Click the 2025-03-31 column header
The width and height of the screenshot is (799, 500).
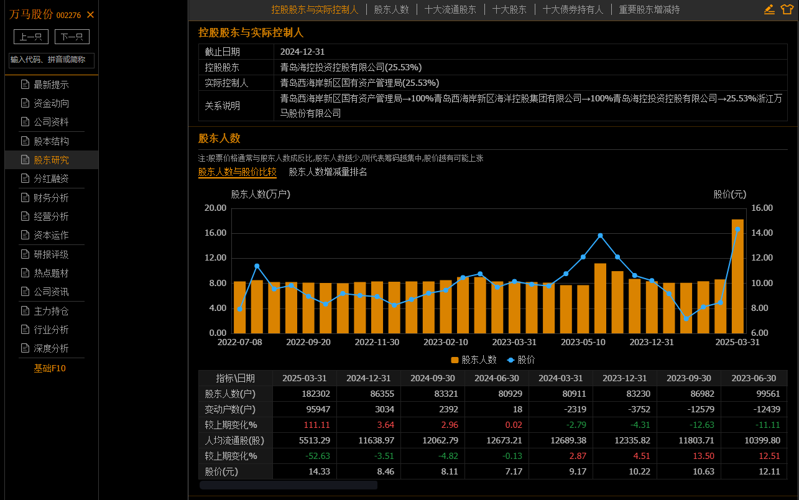point(304,378)
